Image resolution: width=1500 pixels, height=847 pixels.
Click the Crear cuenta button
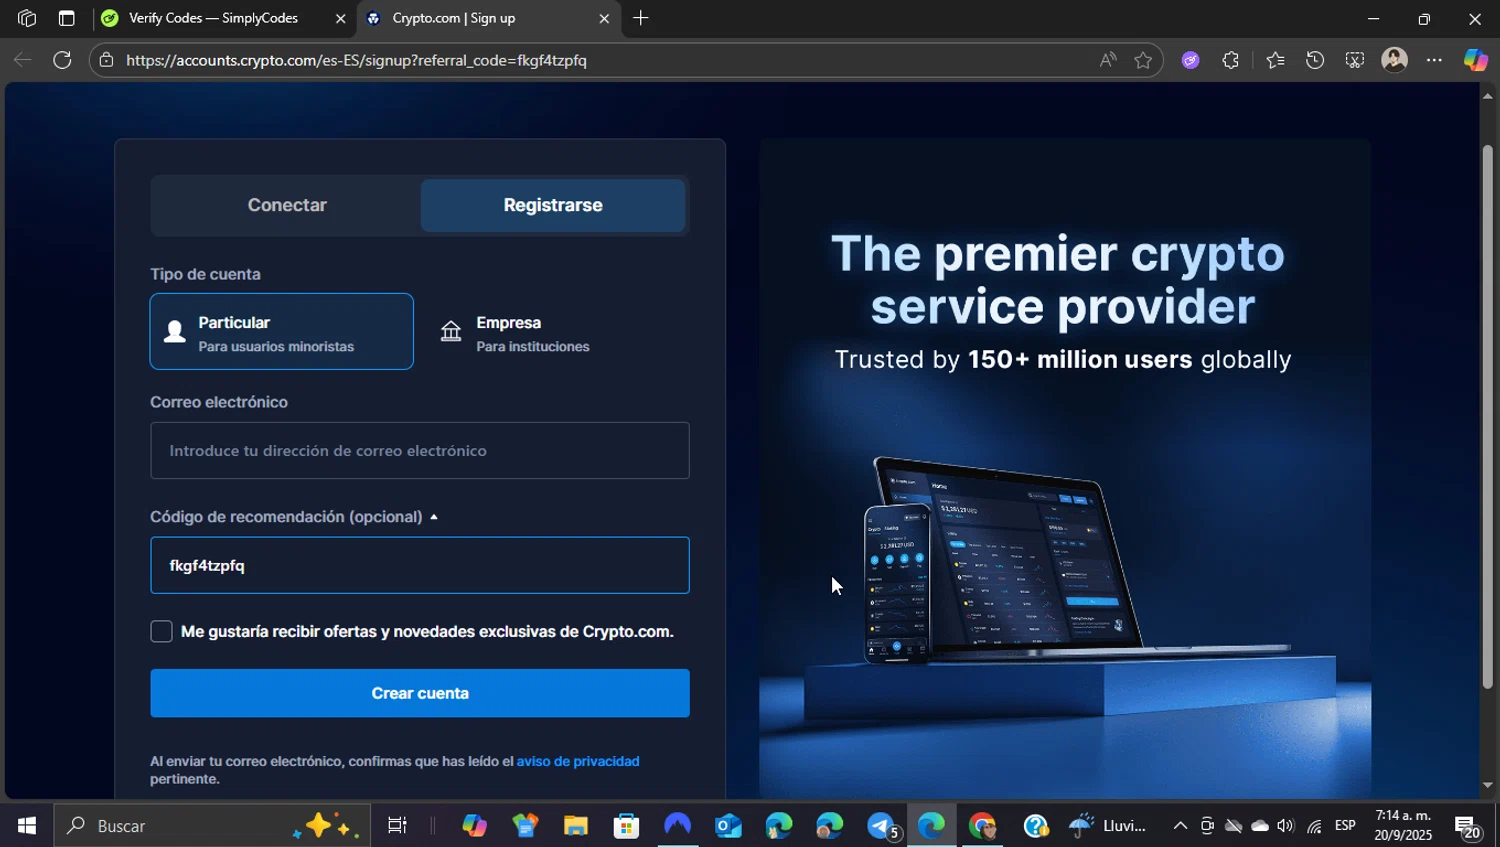click(420, 693)
